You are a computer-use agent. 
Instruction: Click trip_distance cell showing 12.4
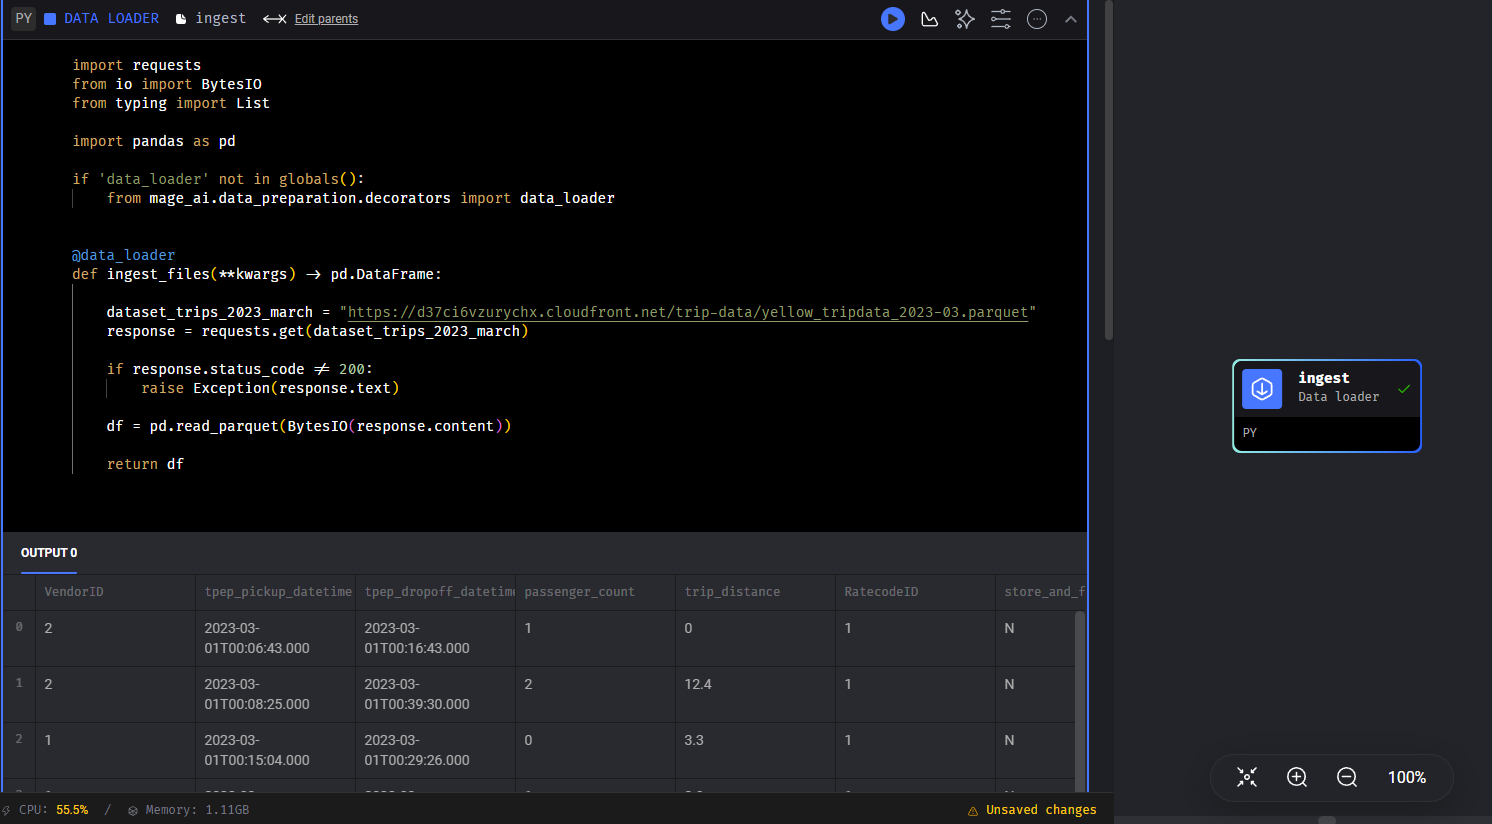(755, 694)
